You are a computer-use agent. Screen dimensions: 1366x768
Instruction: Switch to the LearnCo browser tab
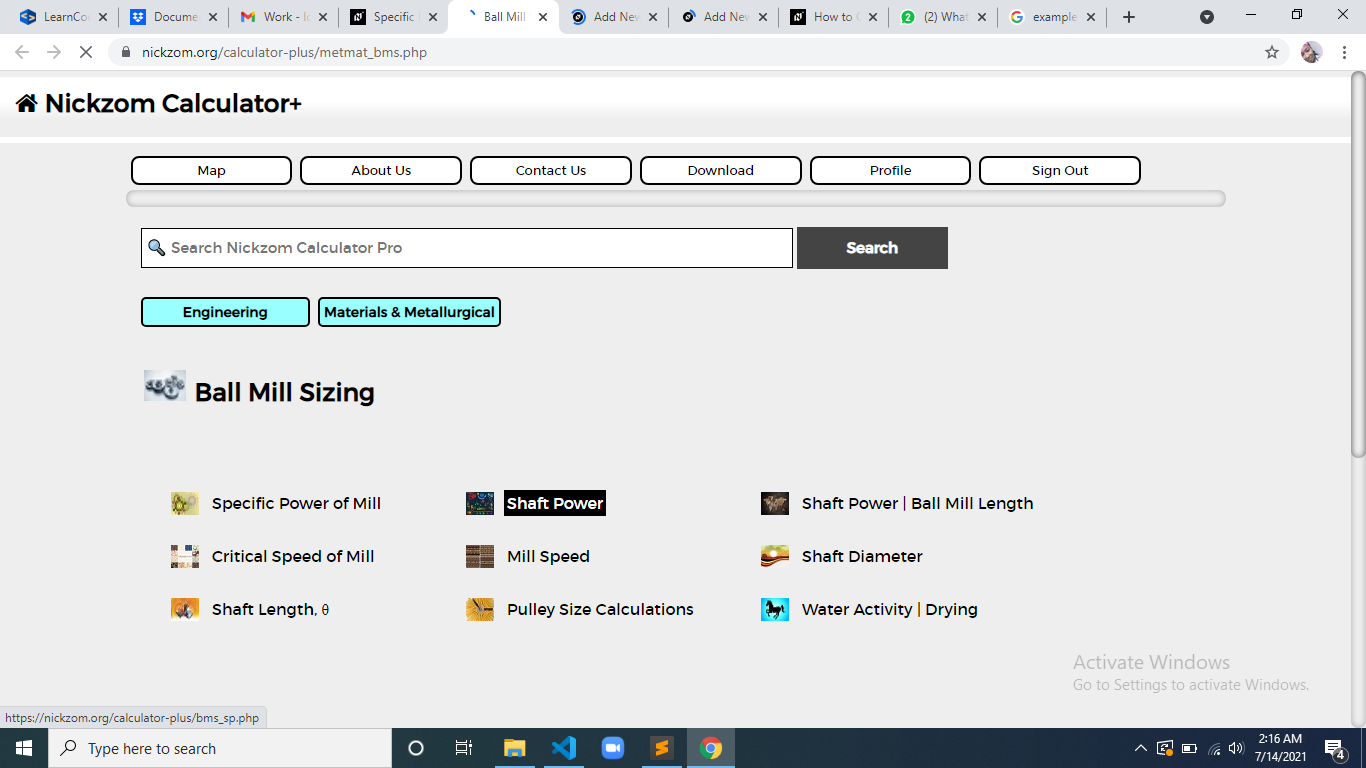pyautogui.click(x=62, y=17)
